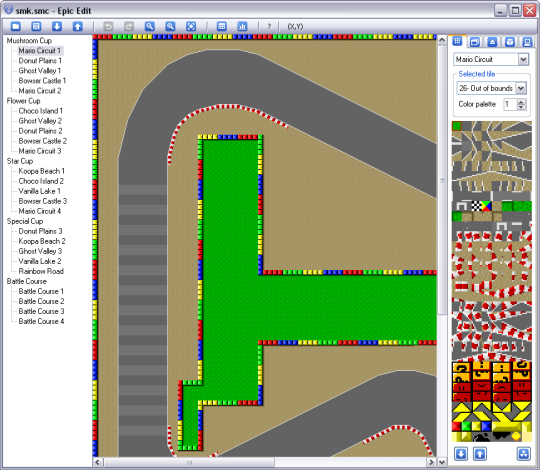Select Donut Plains 2 track

(x=40, y=131)
